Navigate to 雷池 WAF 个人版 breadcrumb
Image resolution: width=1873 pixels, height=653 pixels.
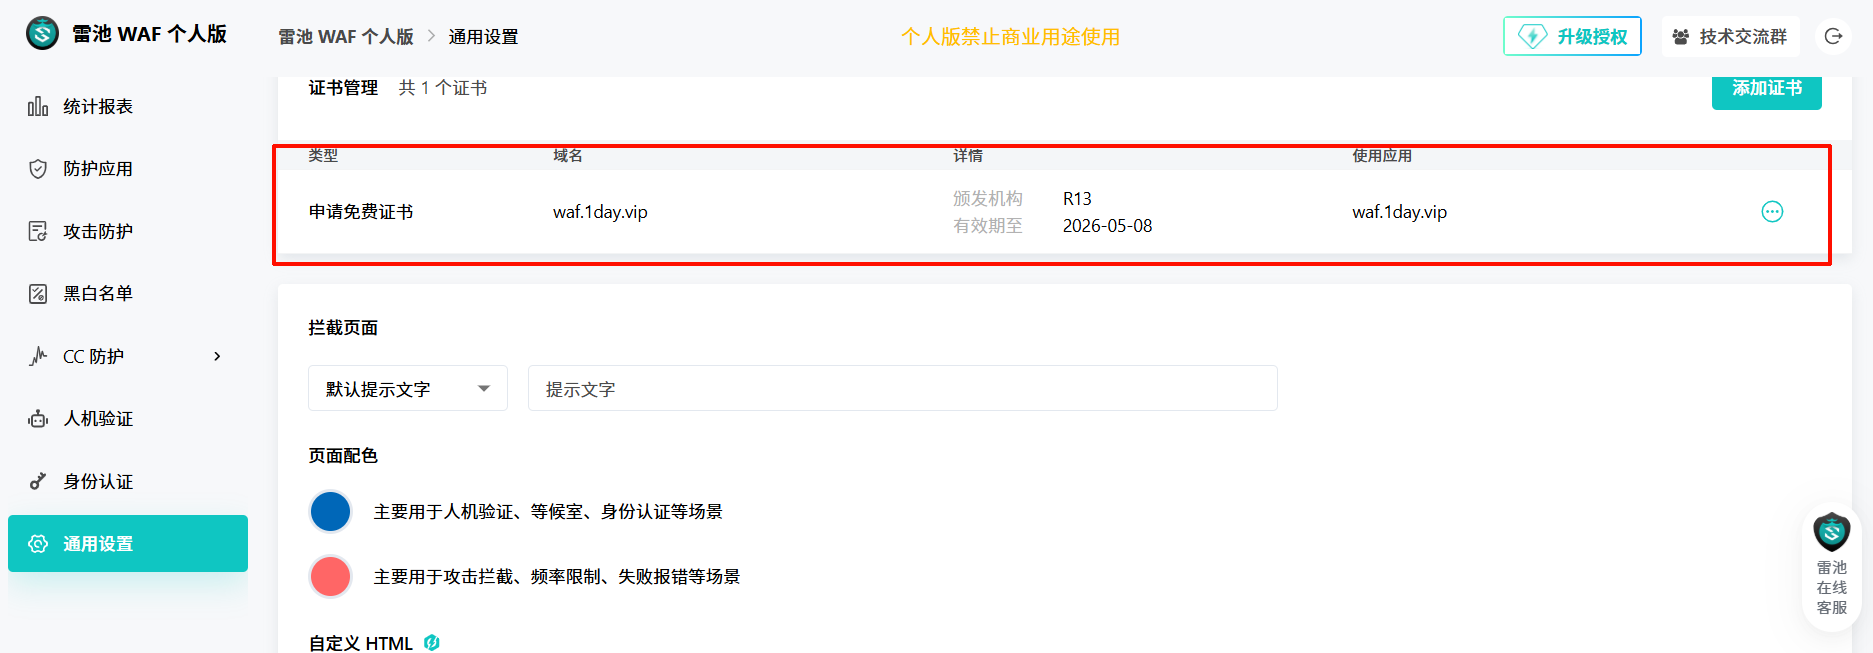point(344,35)
